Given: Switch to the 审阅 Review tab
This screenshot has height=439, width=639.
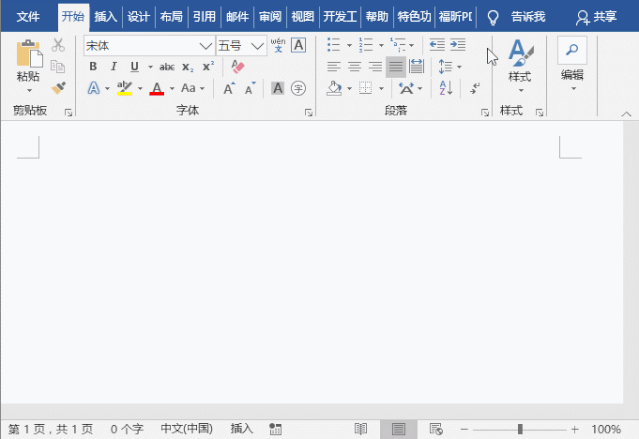Looking at the screenshot, I should pyautogui.click(x=270, y=17).
